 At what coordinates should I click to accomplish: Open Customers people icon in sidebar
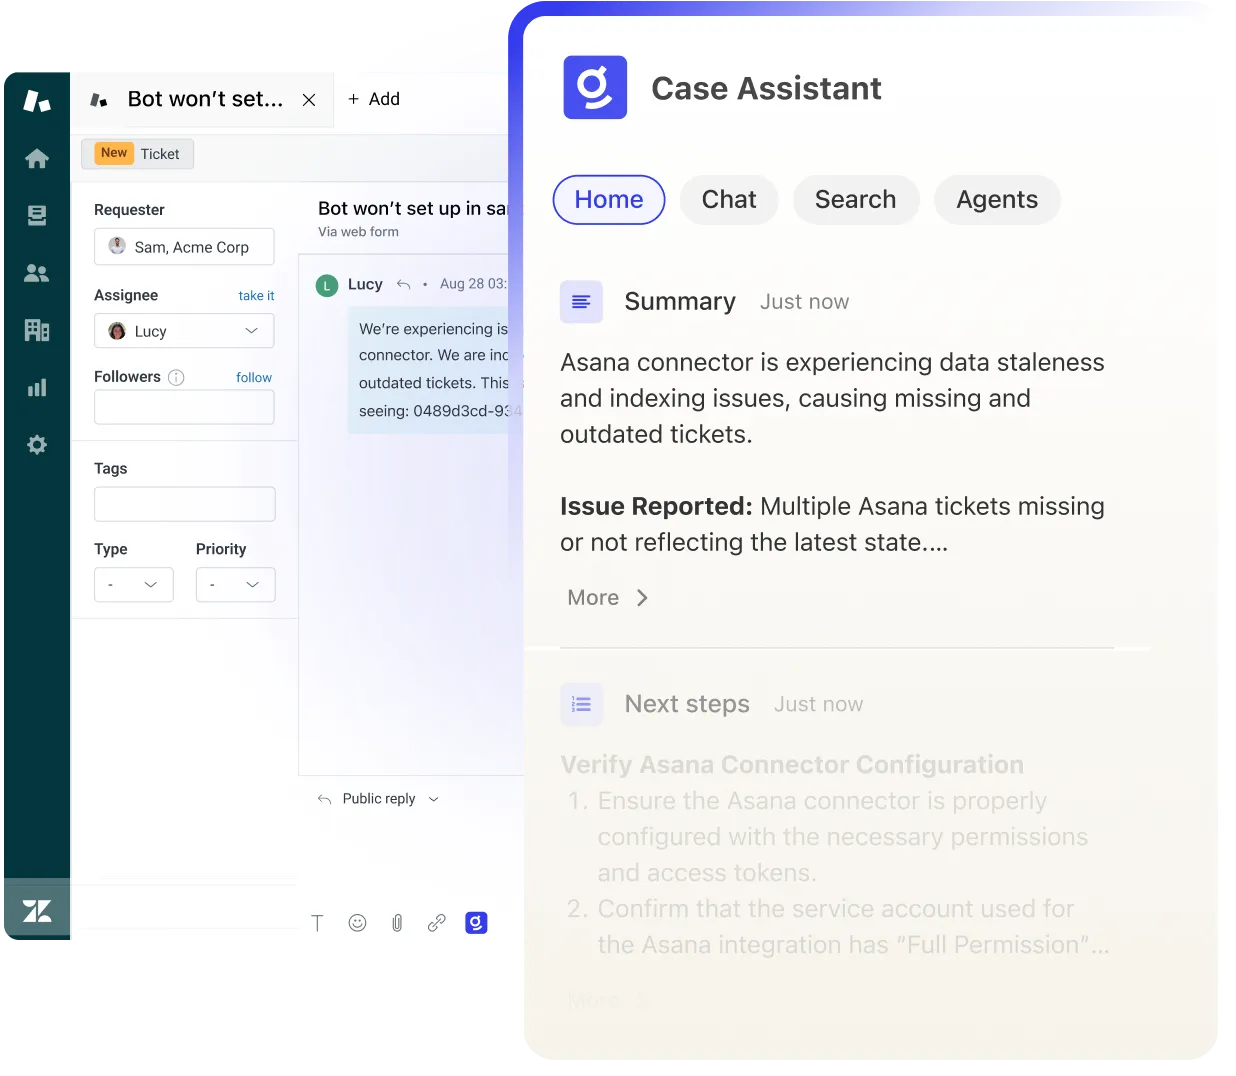pyautogui.click(x=37, y=273)
